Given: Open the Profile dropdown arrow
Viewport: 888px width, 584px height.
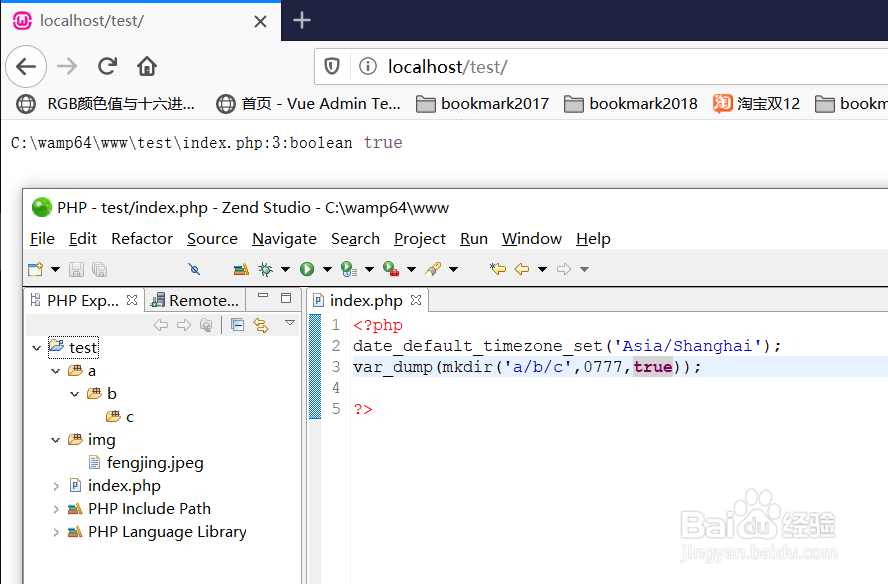Looking at the screenshot, I should [x=369, y=269].
